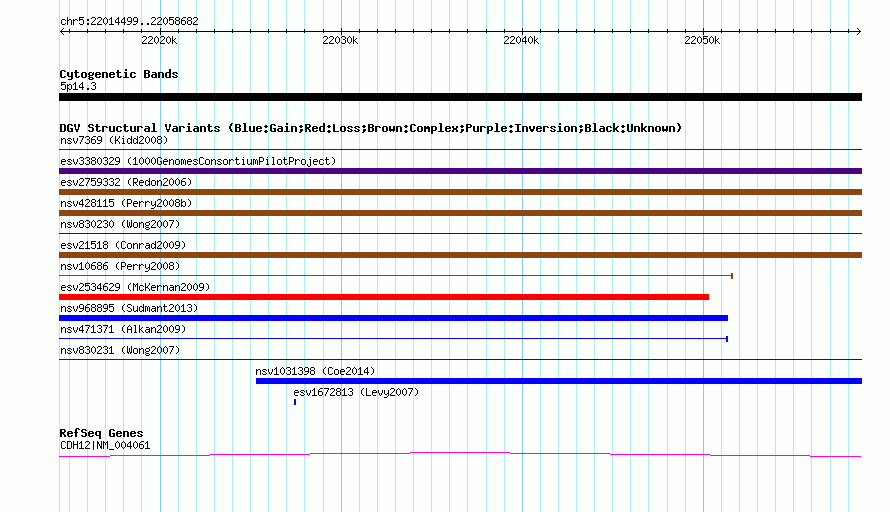Viewport: 890px width, 512px height.
Task: Click the brown esv2759332 complex variant bar
Action: (460, 192)
